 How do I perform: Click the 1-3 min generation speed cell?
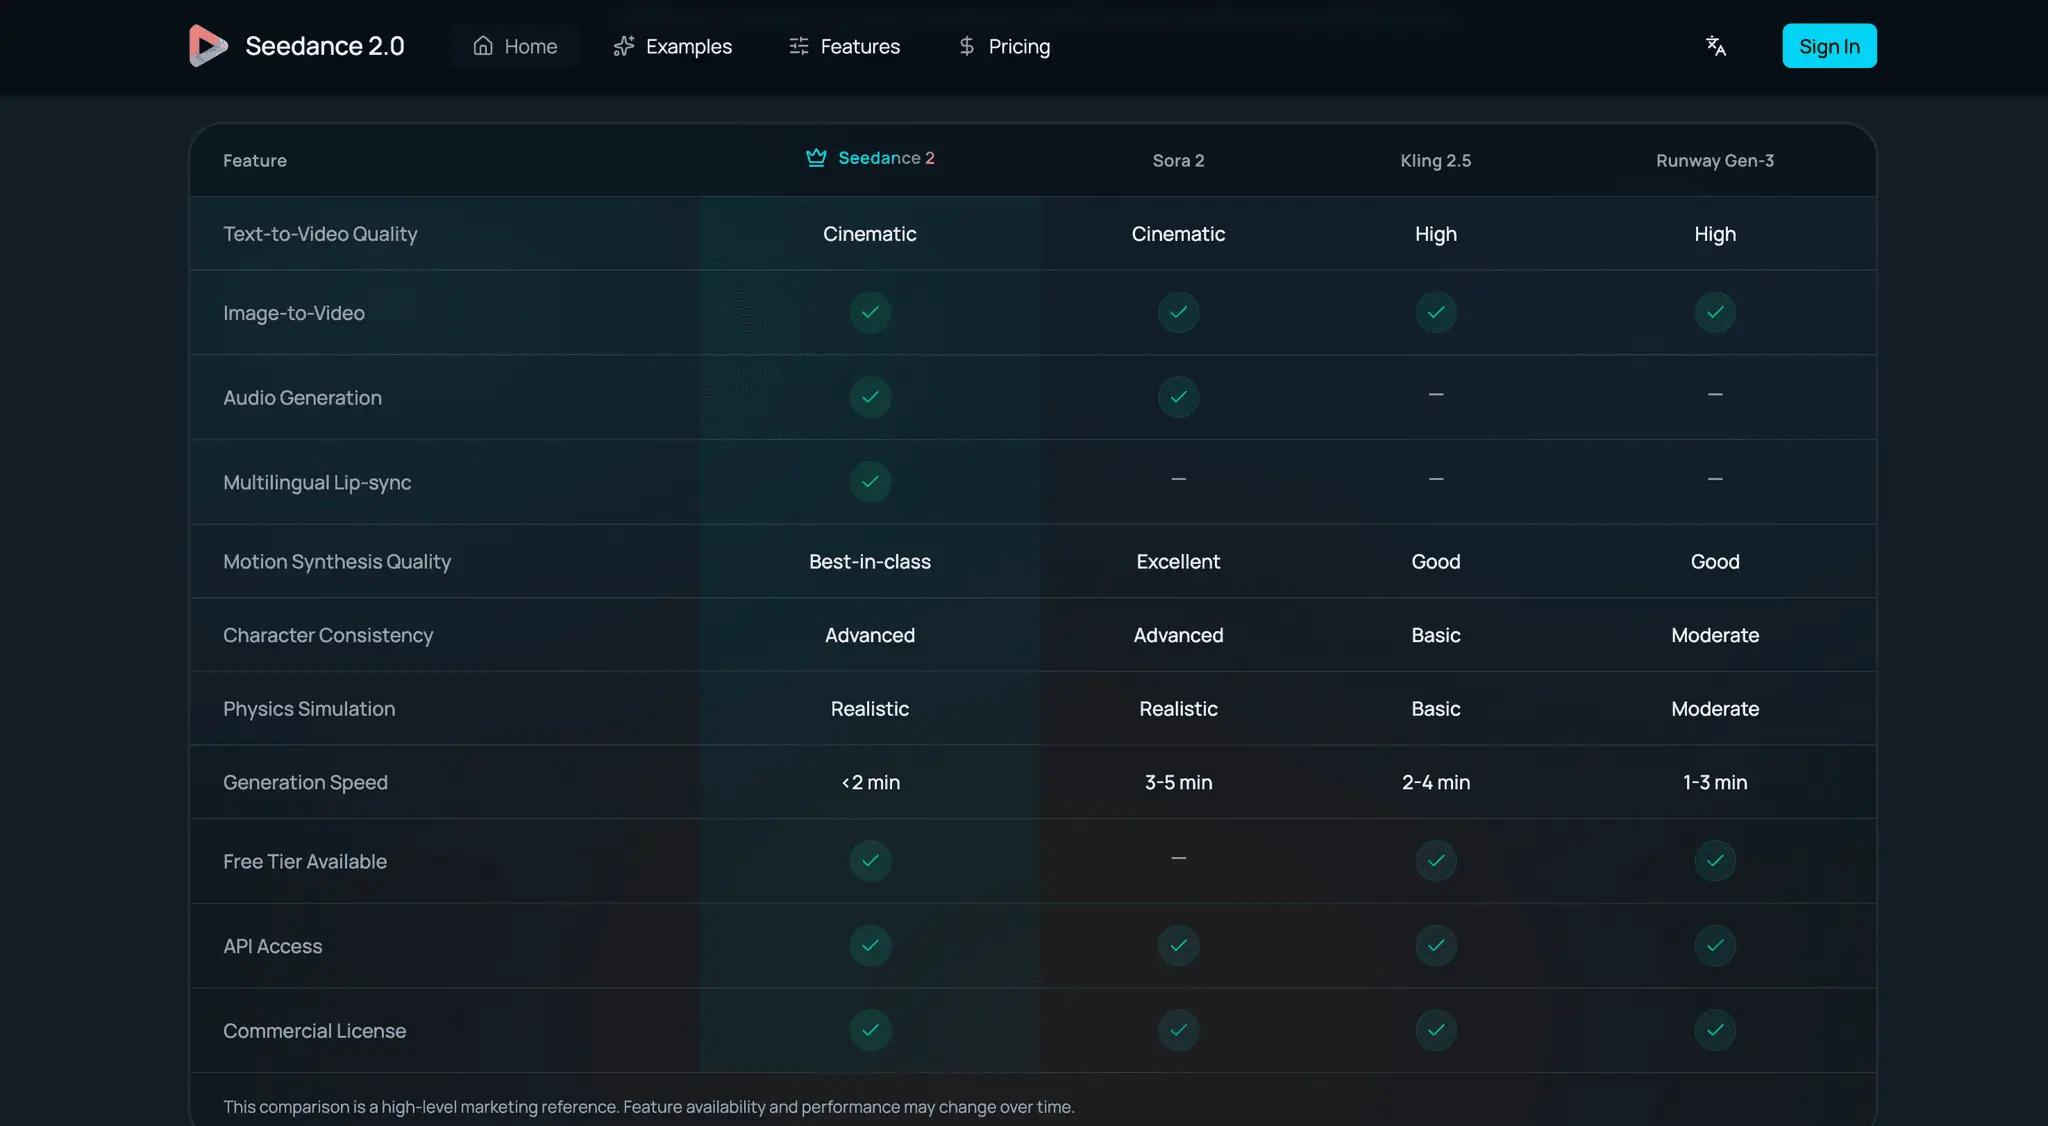pos(1715,783)
